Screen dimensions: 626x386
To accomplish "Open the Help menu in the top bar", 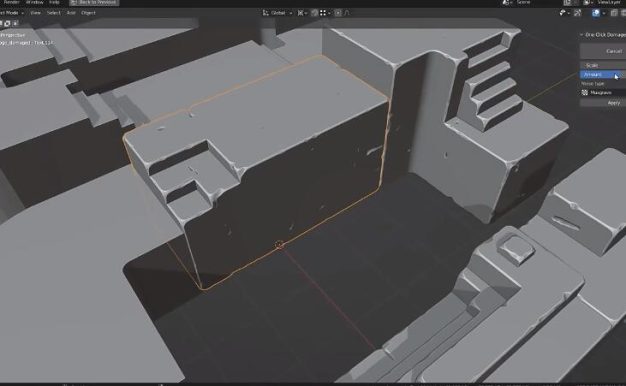I will tap(54, 2).
